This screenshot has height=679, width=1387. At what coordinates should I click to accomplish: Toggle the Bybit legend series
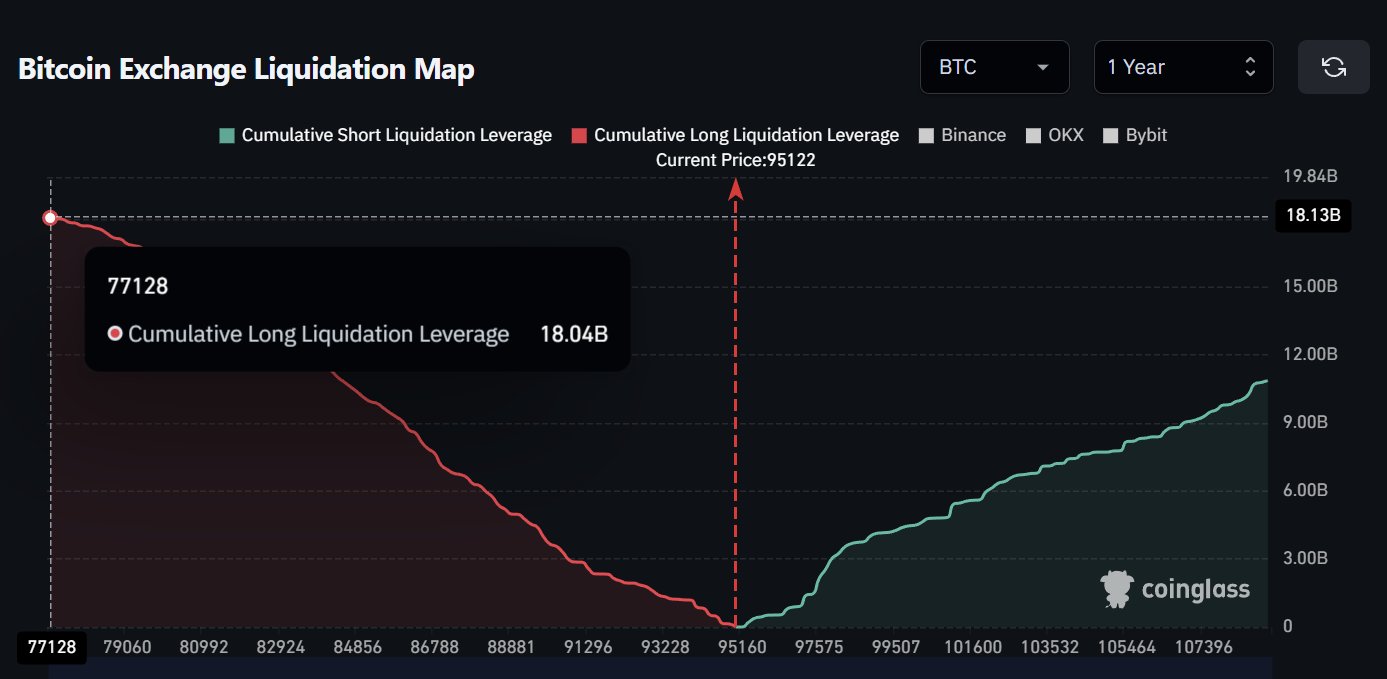(1146, 135)
